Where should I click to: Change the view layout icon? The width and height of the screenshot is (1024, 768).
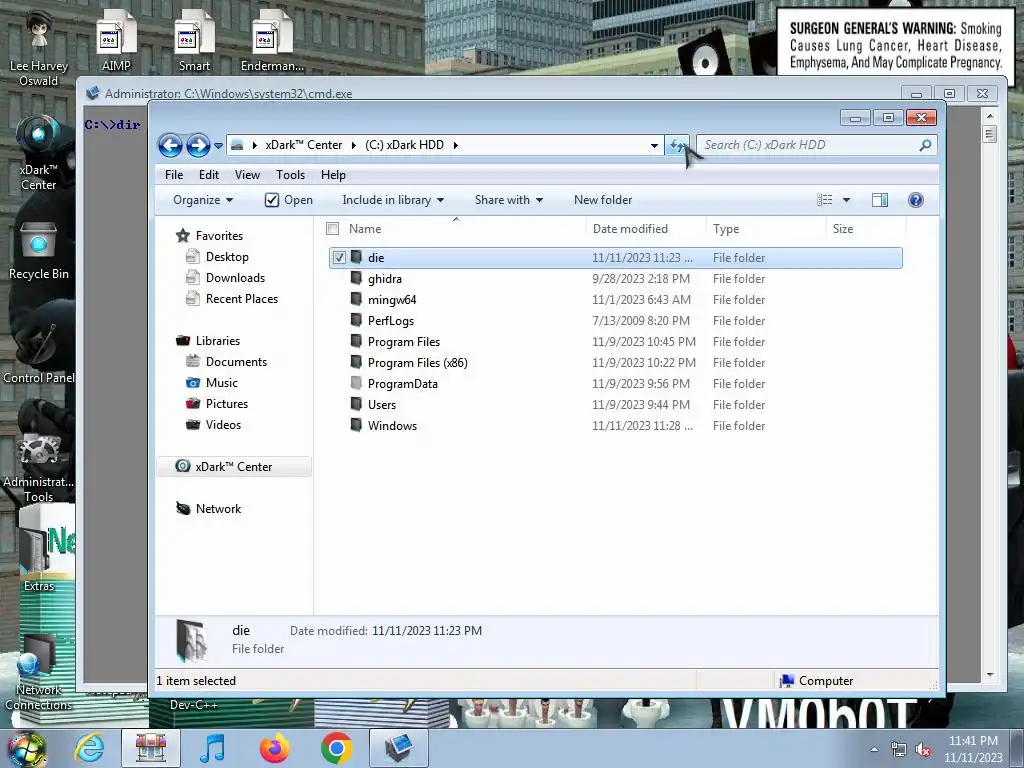[x=825, y=200]
